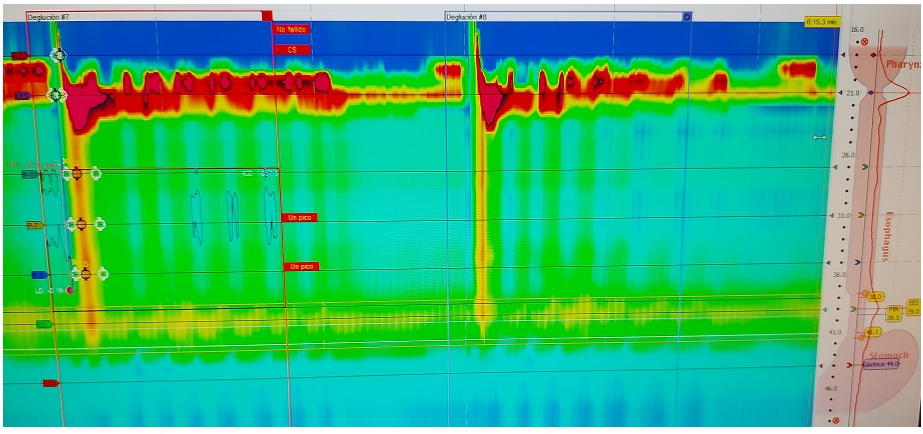The width and height of the screenshot is (923, 434).
Task: Select 'Un pico' label on P-7 channel
Action: [301, 217]
